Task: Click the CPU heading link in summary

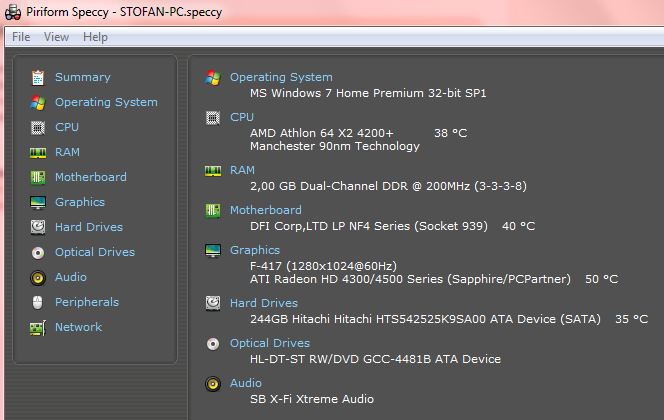Action: (242, 117)
